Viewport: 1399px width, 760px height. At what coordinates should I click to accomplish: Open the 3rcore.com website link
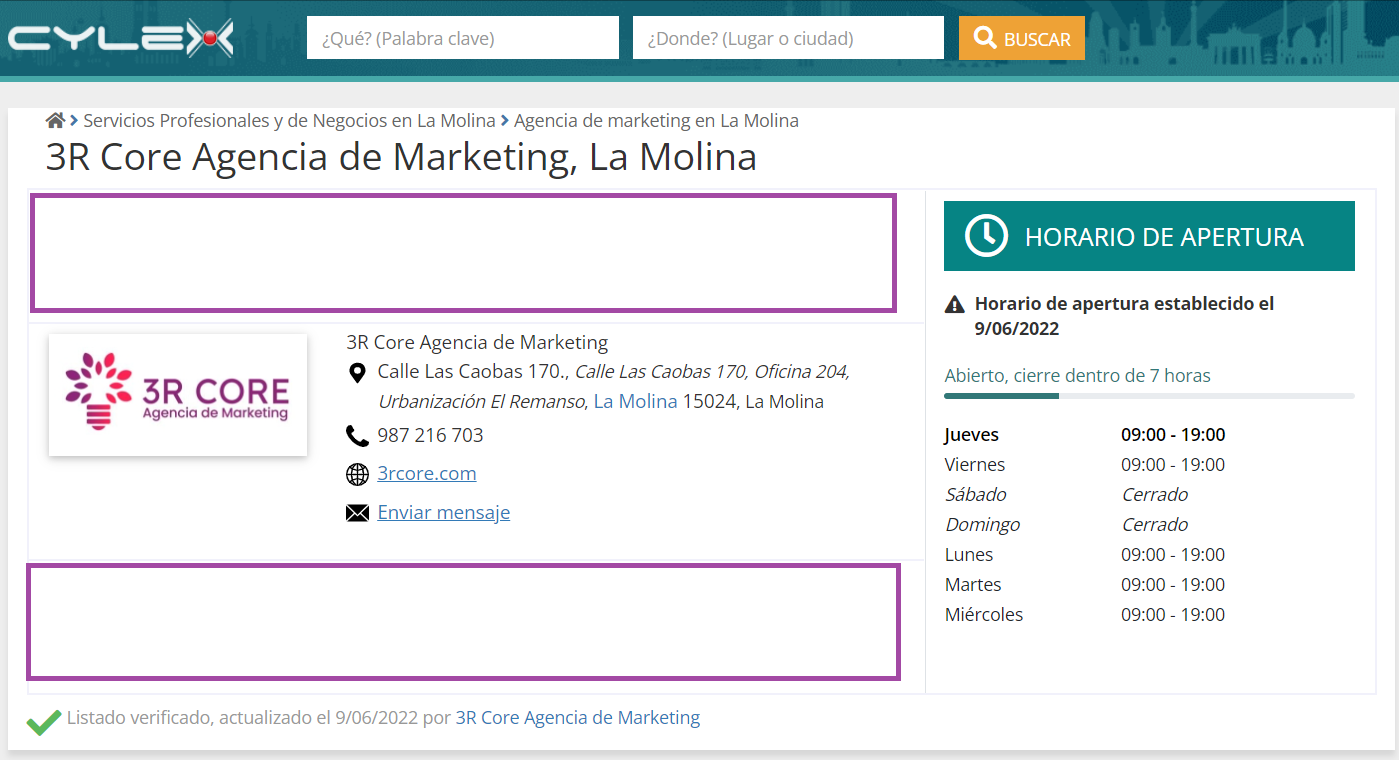(427, 474)
